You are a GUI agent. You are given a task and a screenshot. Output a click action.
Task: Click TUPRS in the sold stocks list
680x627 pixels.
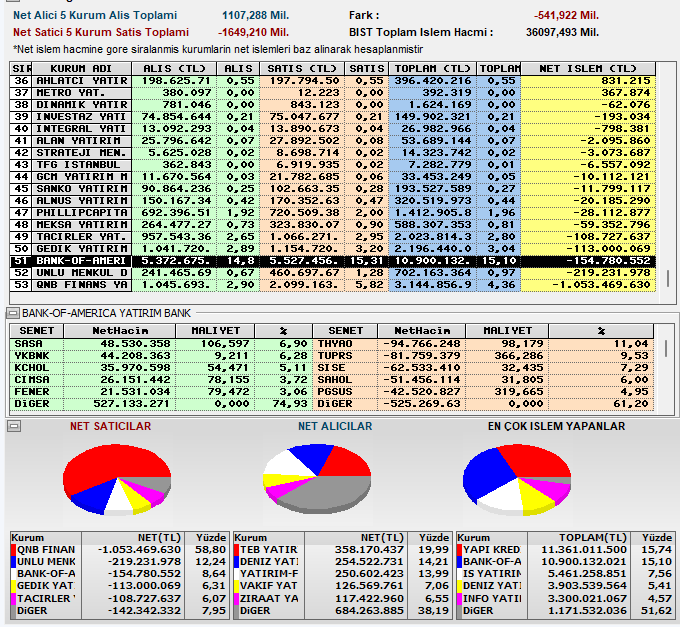point(335,356)
